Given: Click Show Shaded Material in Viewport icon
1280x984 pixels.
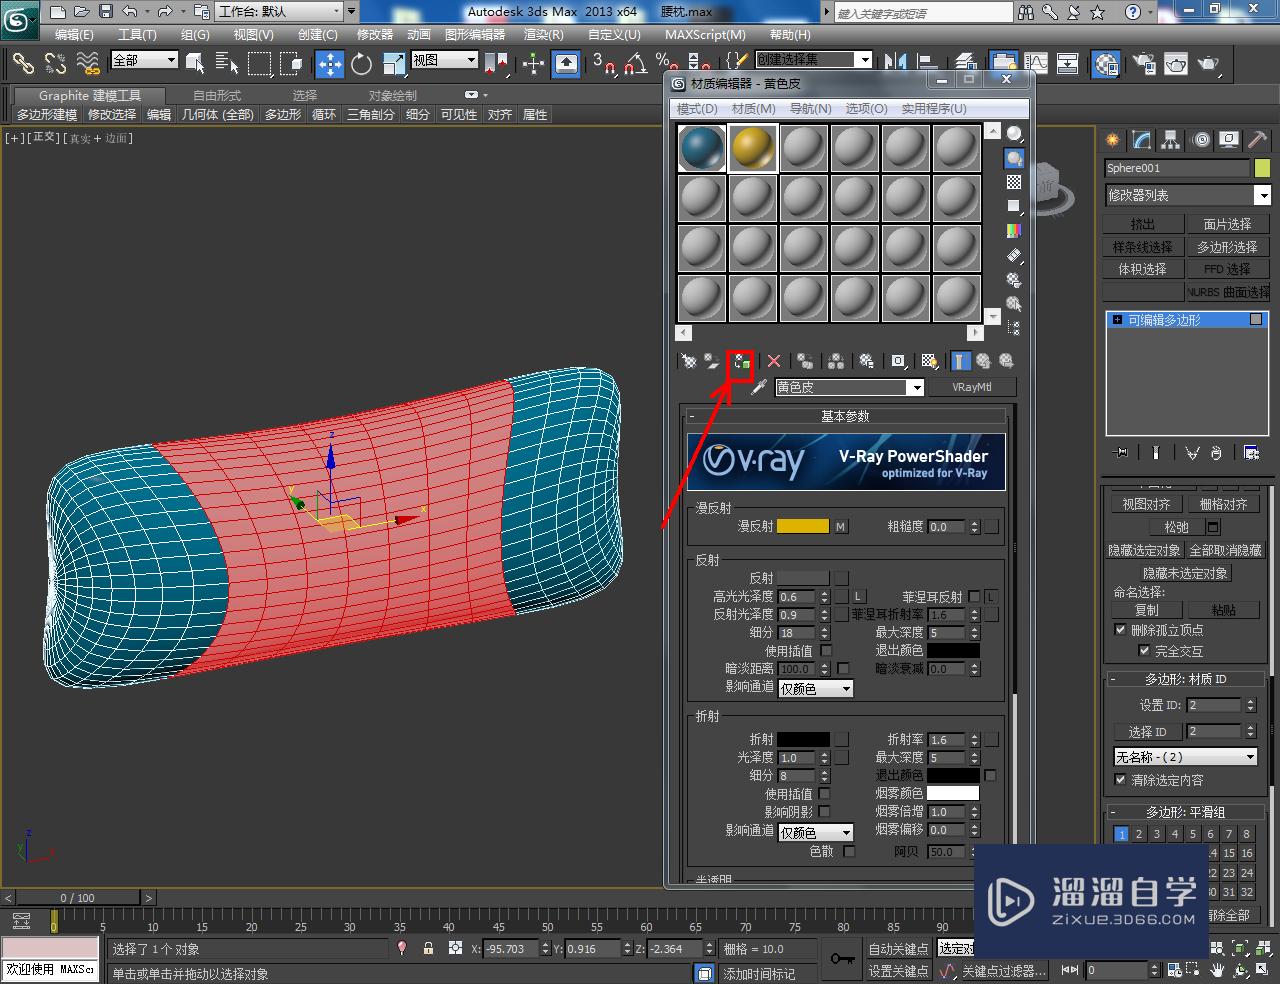Looking at the screenshot, I should click(x=930, y=362).
